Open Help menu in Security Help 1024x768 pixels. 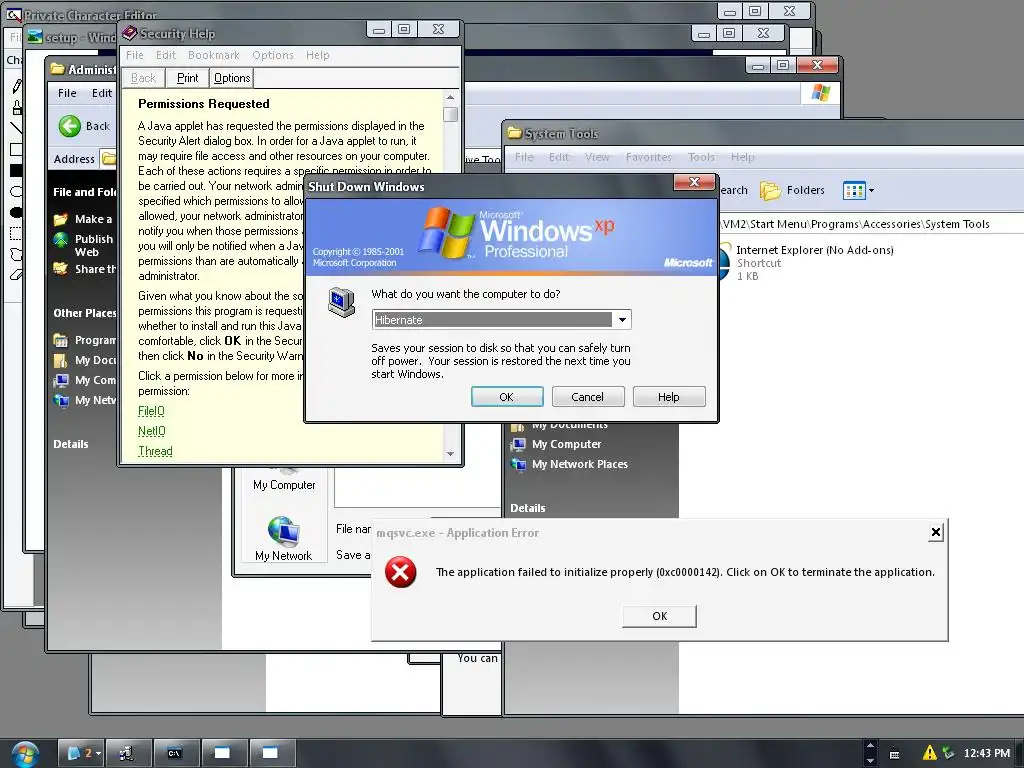[317, 55]
